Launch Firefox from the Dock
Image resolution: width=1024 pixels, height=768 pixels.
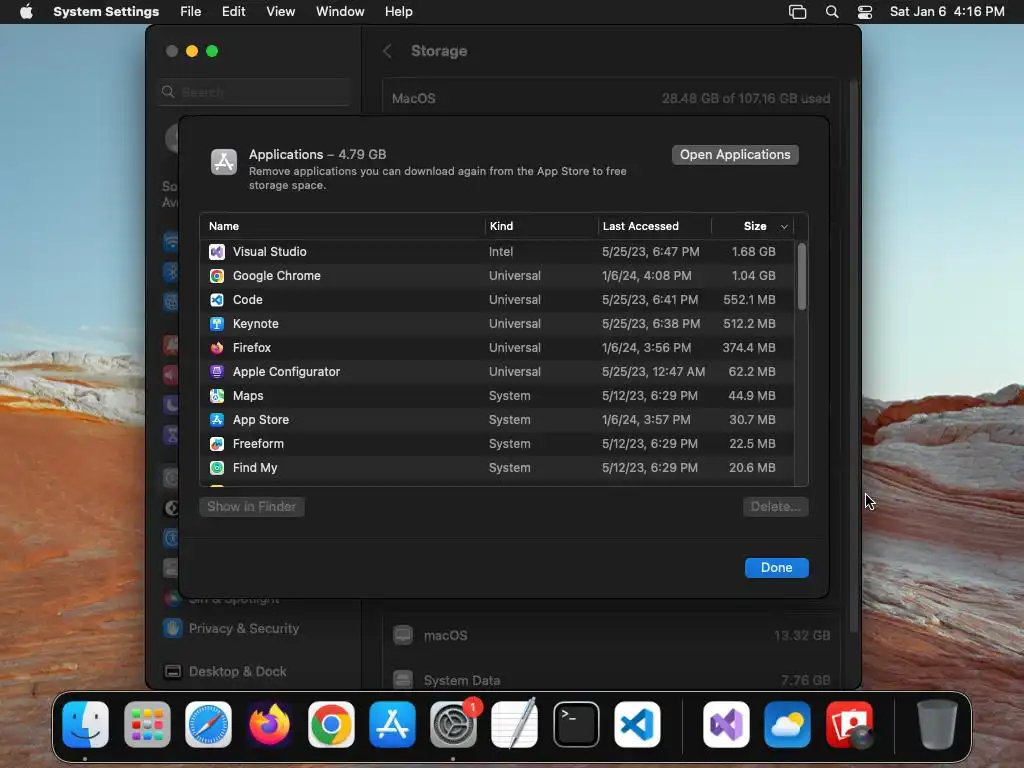(270, 724)
